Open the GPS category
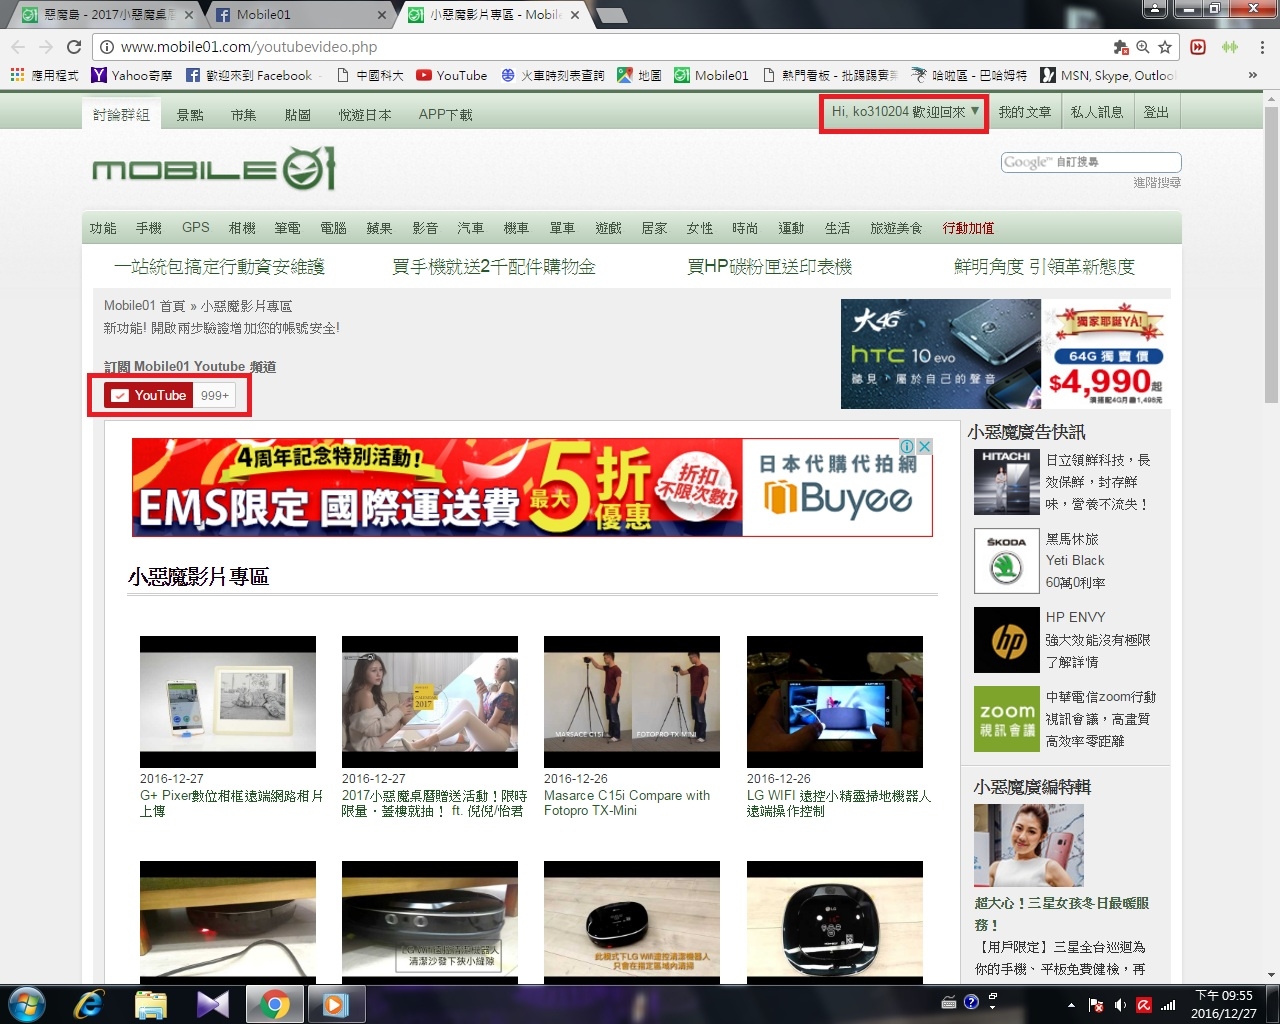 196,228
